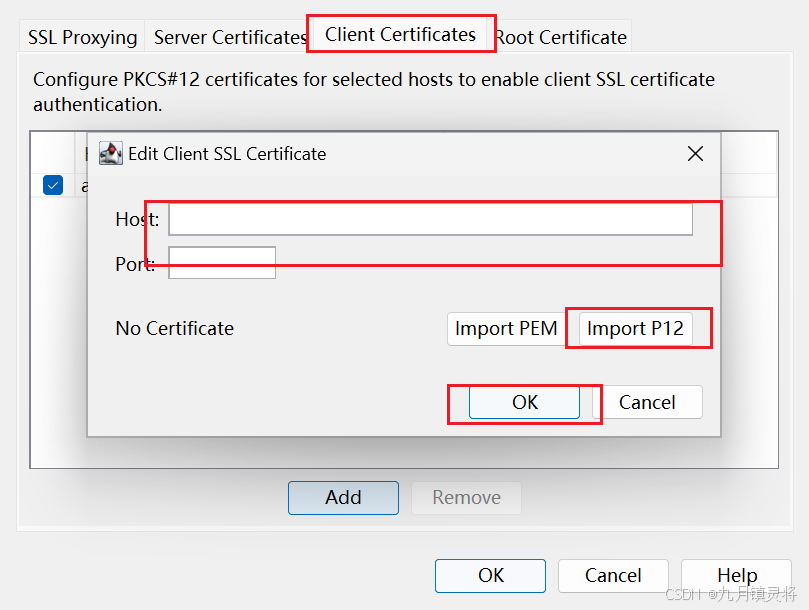809x610 pixels.
Task: Click OK in the SSL Proxying Settings window
Action: pos(490,575)
